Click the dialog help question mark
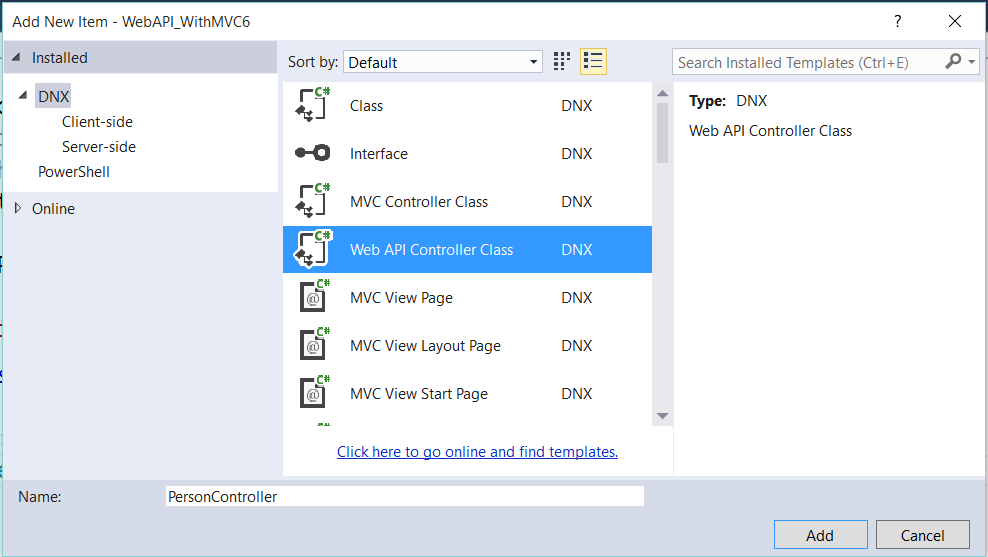The image size is (988, 557). click(897, 21)
